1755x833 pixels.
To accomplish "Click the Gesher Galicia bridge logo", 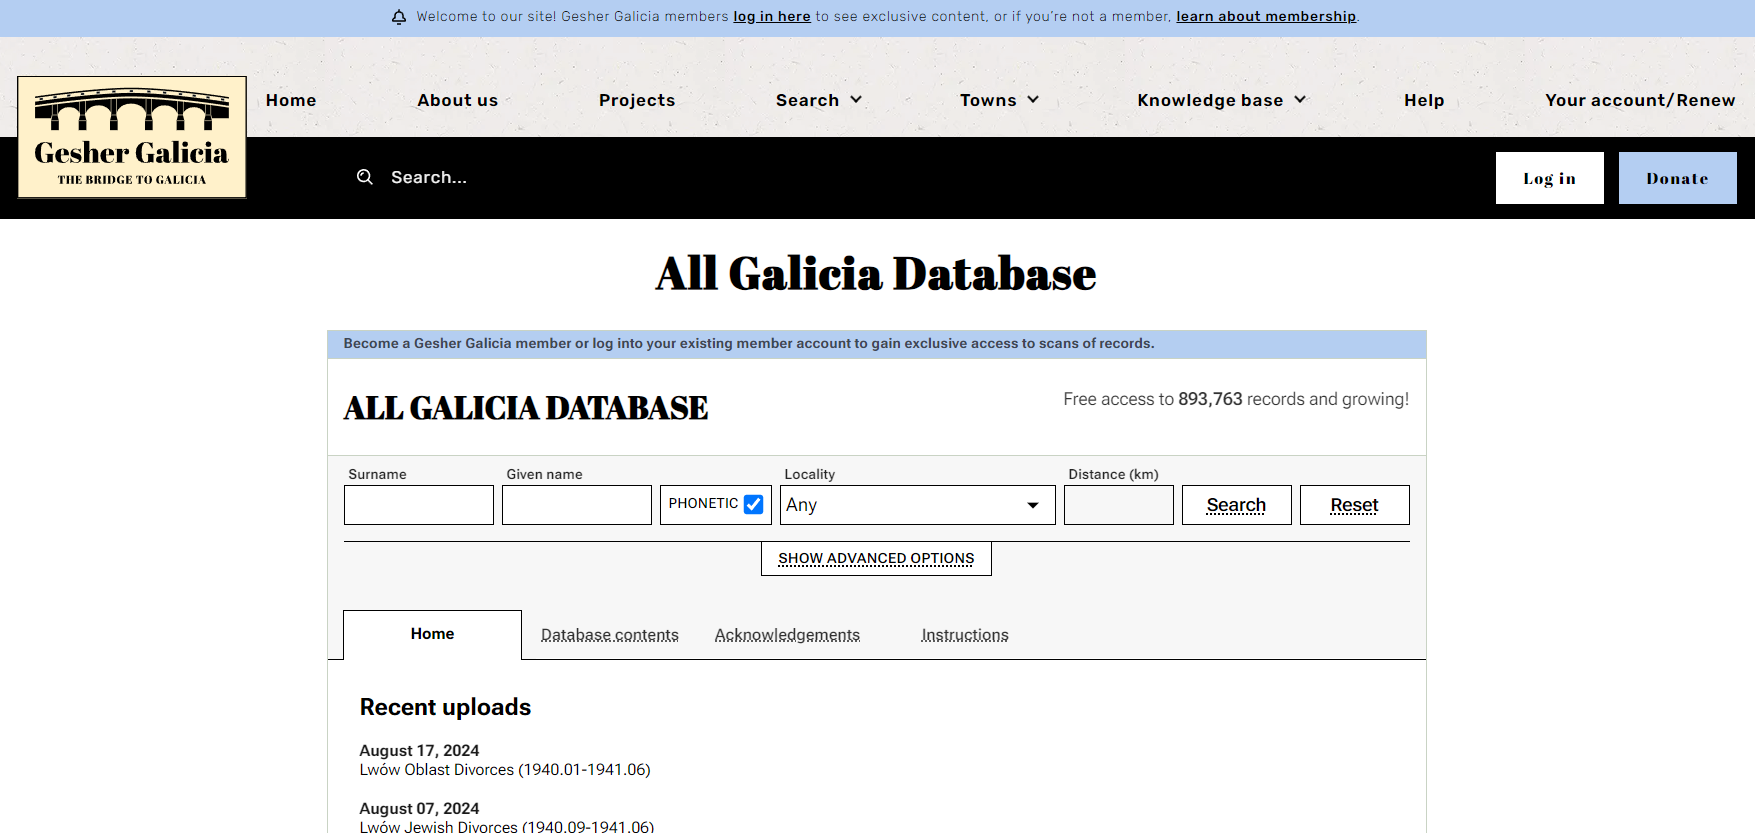I will pos(132,137).
